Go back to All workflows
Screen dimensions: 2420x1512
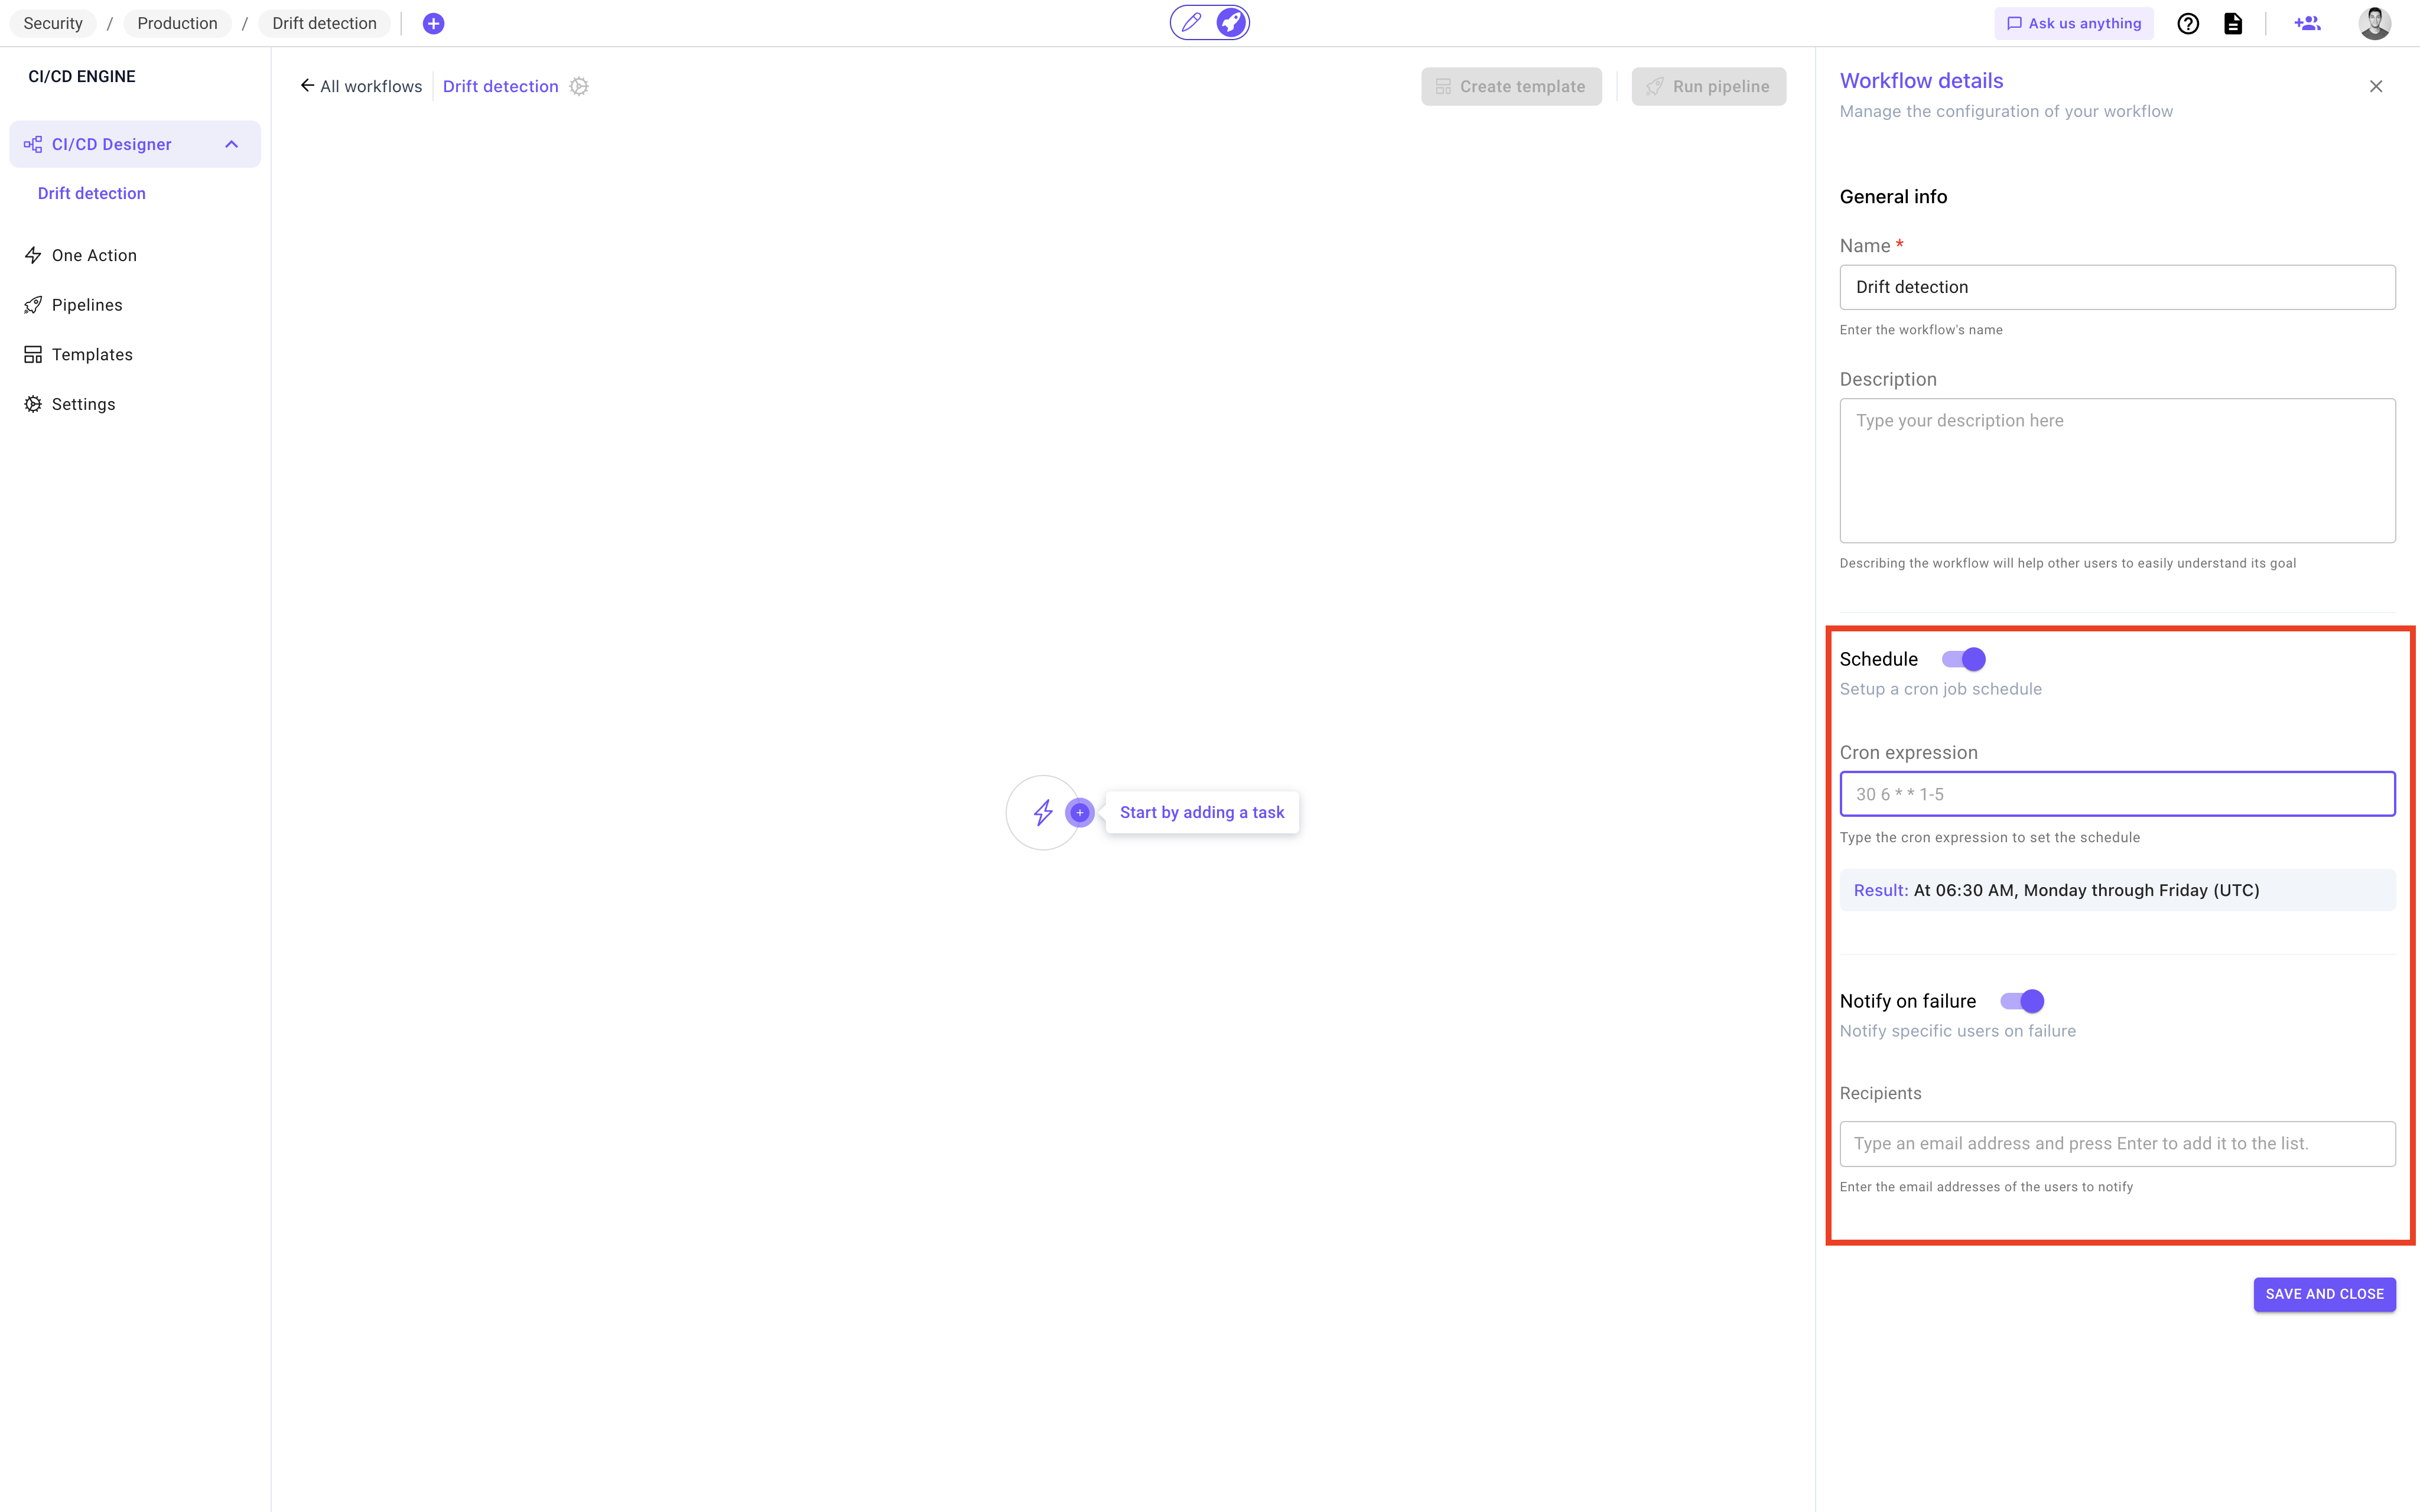(361, 87)
